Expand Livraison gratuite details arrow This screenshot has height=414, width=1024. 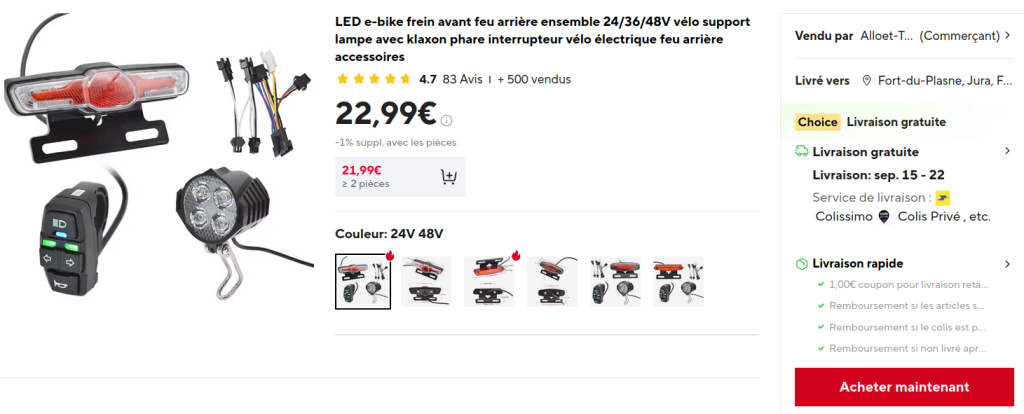coord(1007,152)
